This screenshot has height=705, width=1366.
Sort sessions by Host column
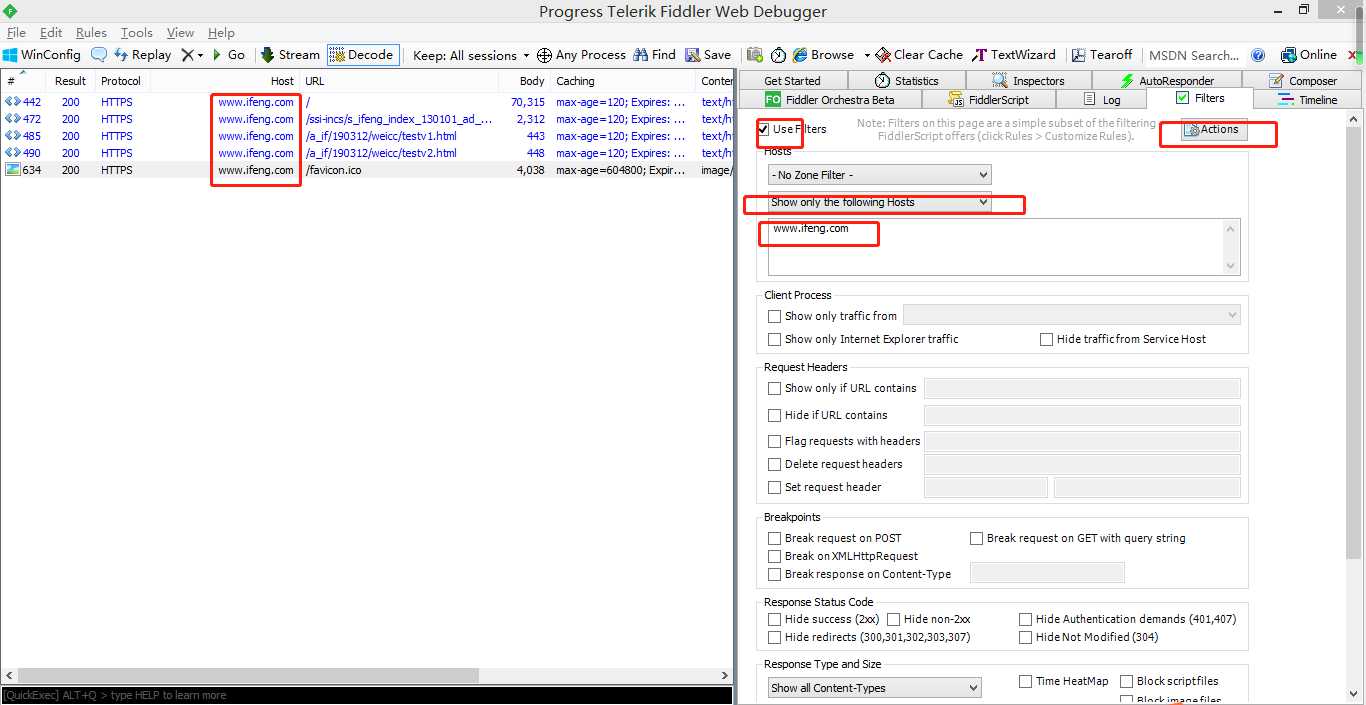coord(225,81)
